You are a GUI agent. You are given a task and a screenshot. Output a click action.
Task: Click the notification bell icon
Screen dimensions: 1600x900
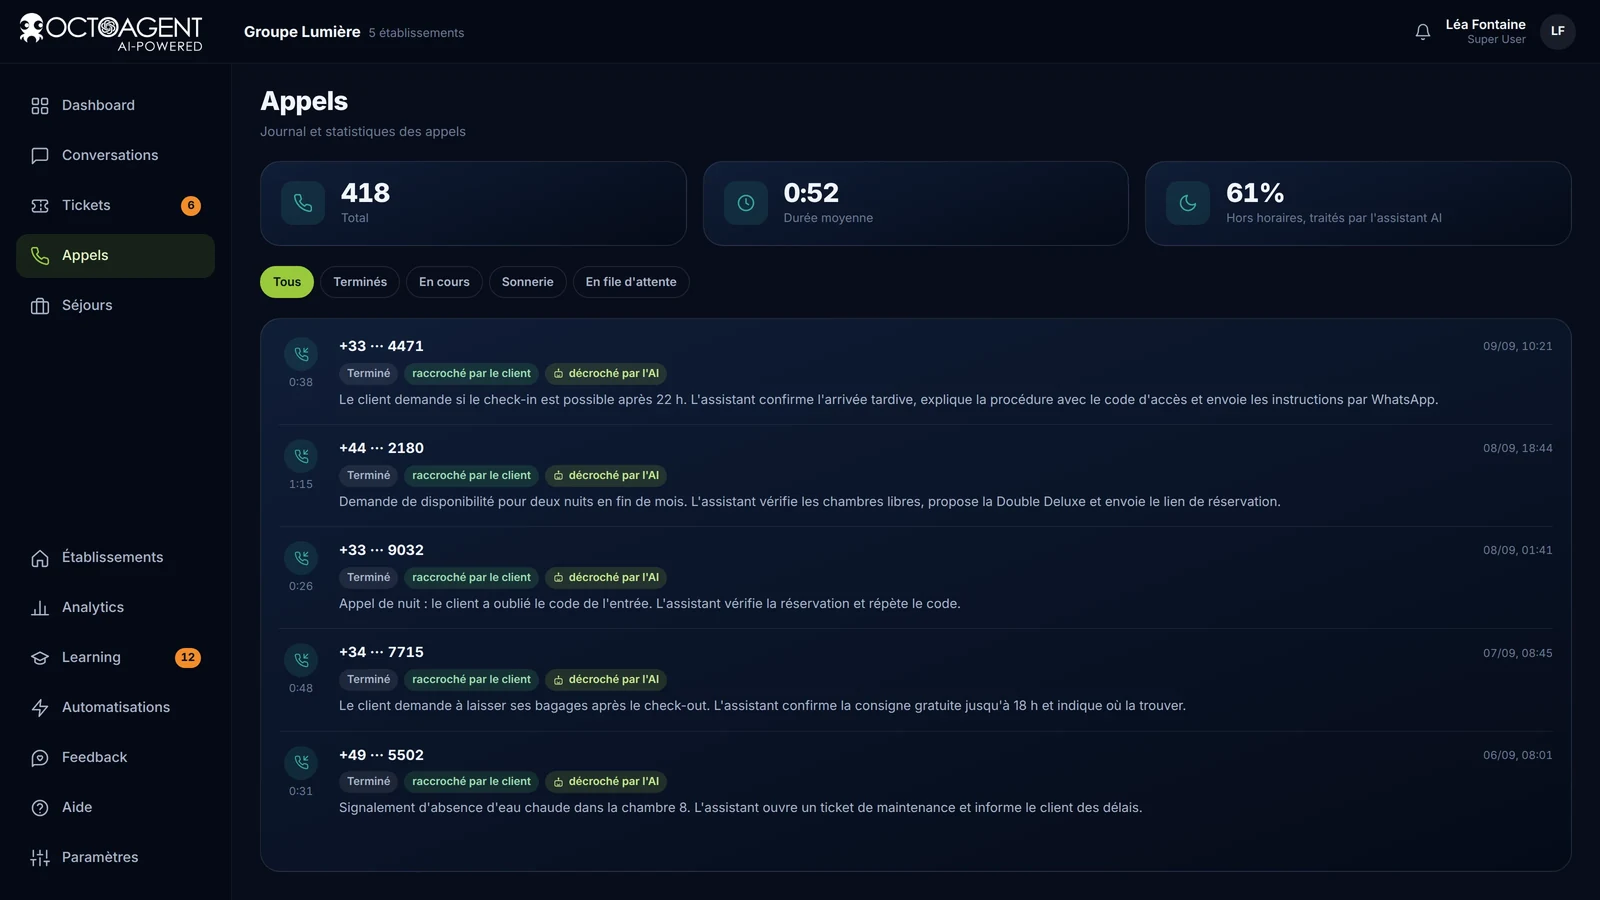point(1423,32)
